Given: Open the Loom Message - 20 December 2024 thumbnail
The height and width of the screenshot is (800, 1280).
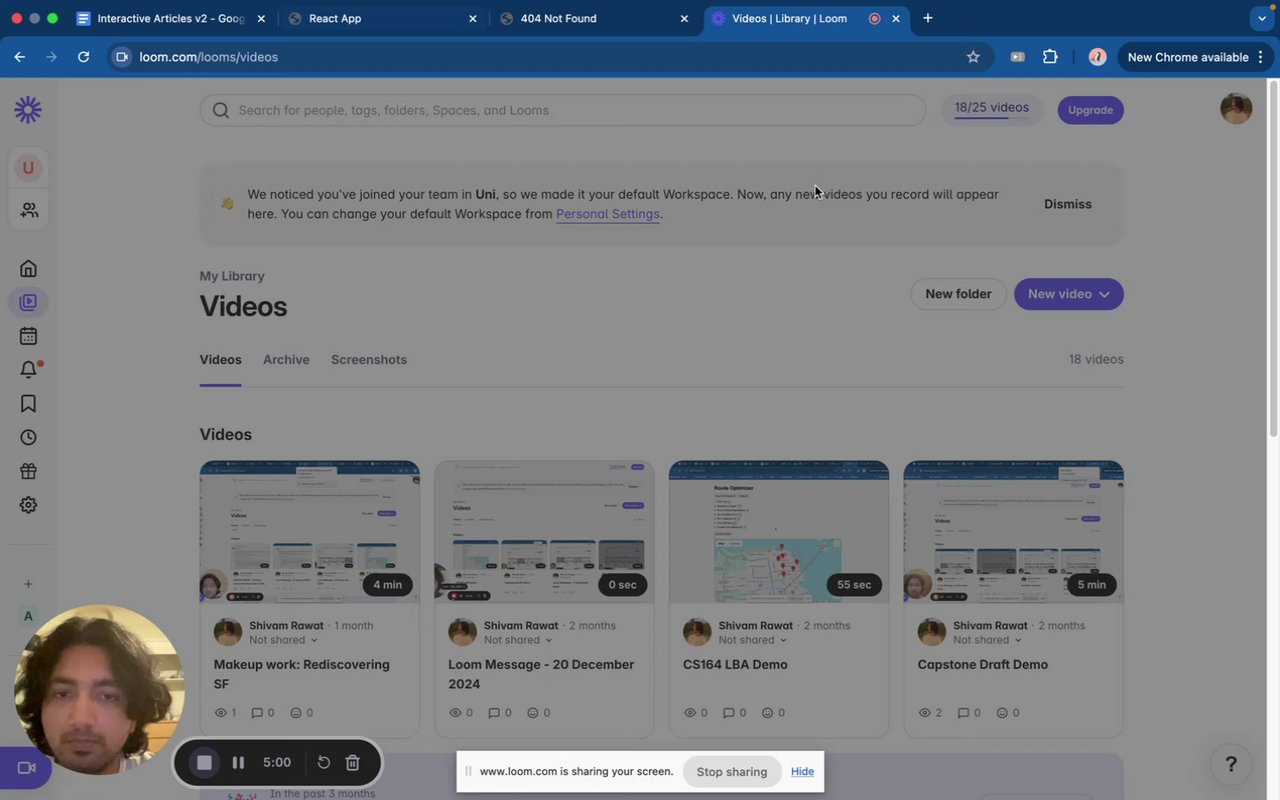Looking at the screenshot, I should 544,531.
